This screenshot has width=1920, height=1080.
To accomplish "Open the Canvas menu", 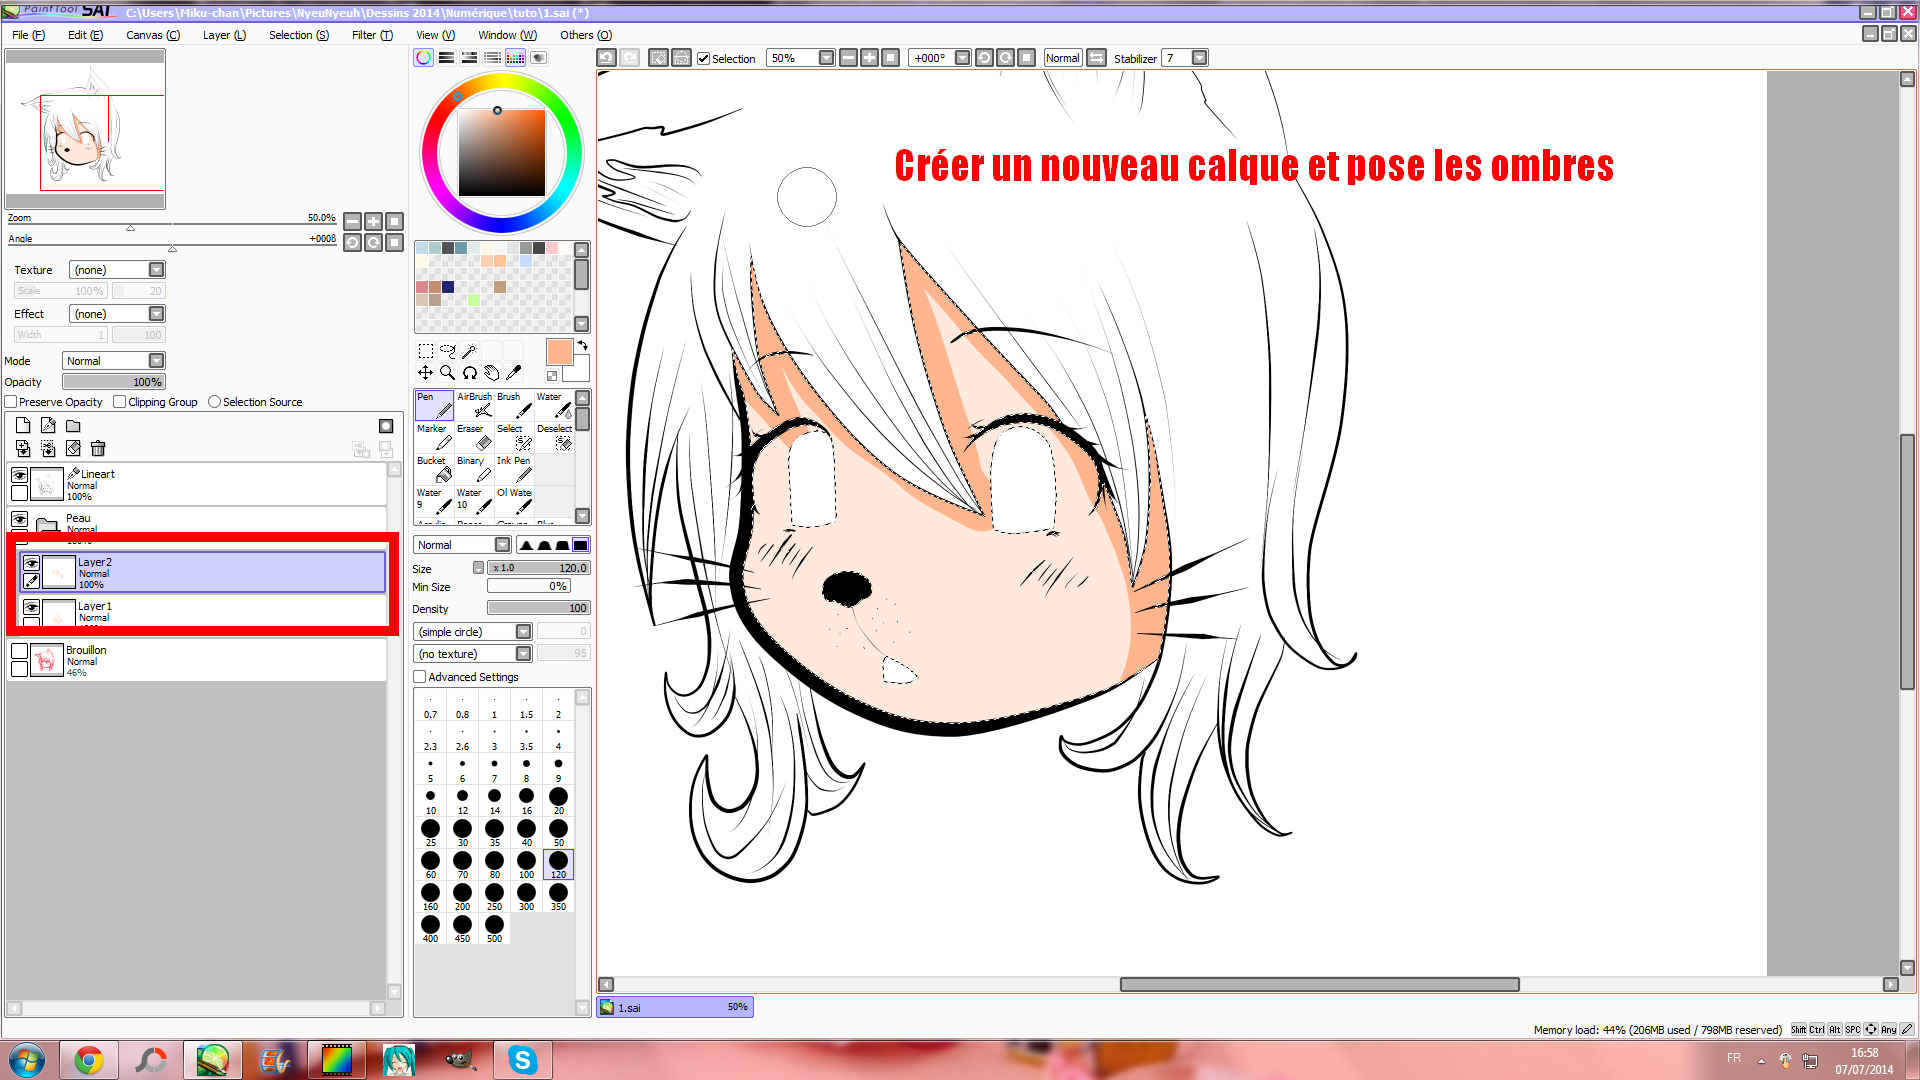I will point(152,35).
